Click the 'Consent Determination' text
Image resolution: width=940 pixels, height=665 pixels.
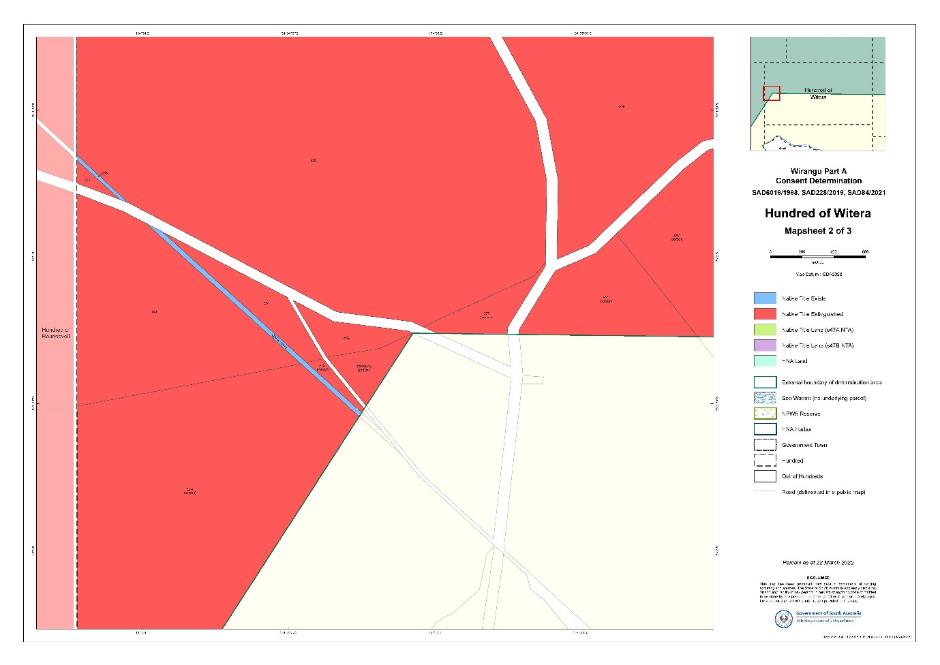818,180
